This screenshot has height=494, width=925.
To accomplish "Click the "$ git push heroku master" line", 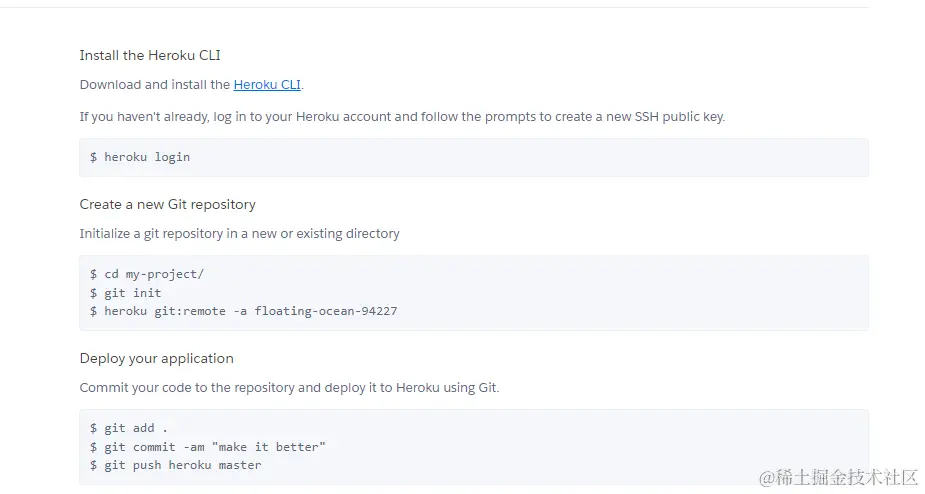I will click(x=175, y=465).
